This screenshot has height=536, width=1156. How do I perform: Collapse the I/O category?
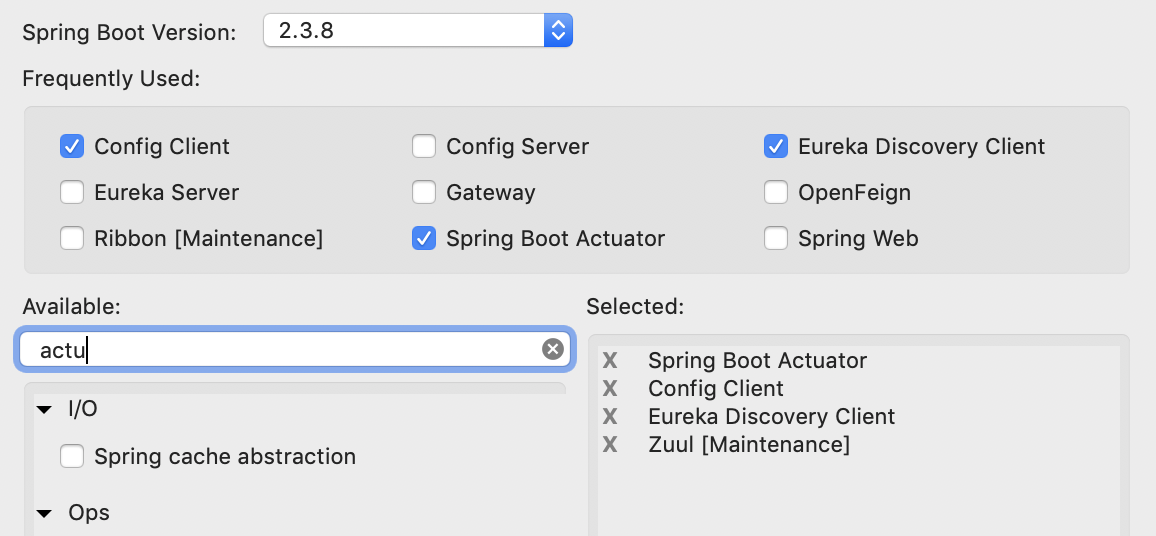(x=44, y=409)
